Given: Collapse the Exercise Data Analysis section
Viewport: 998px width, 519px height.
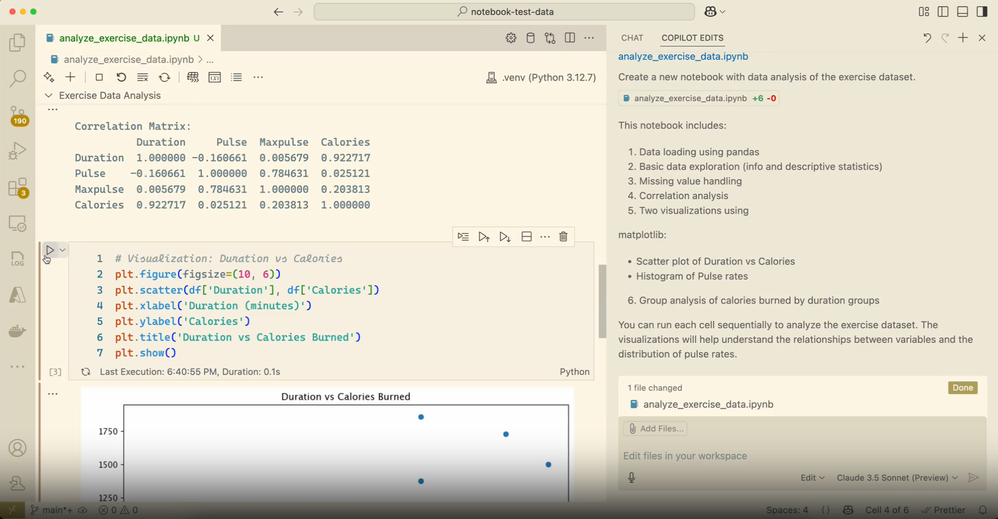Looking at the screenshot, I should click(48, 96).
